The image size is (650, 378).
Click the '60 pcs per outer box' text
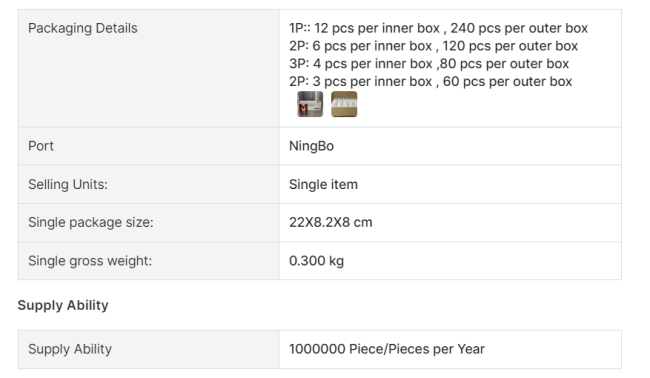click(x=507, y=82)
